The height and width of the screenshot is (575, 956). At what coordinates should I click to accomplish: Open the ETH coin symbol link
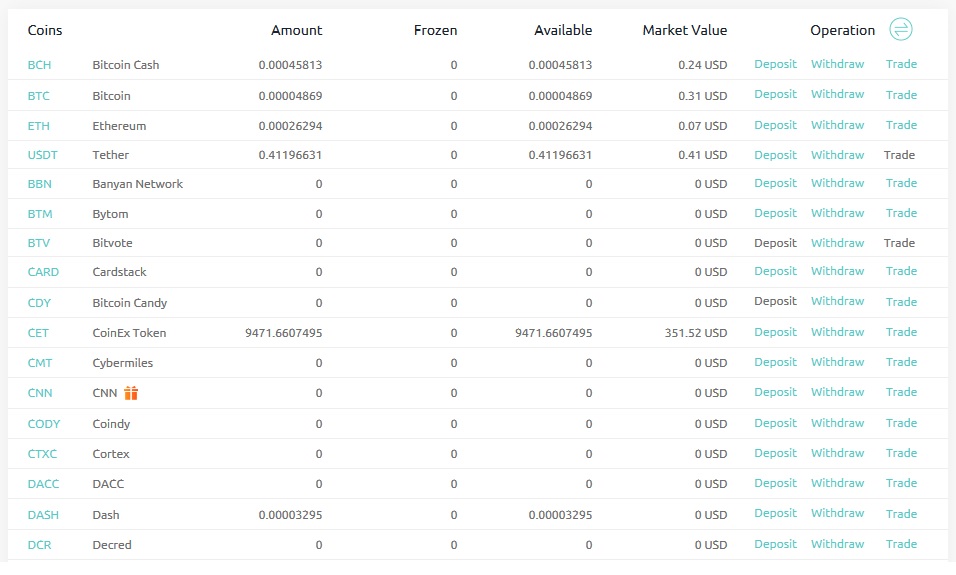point(38,126)
